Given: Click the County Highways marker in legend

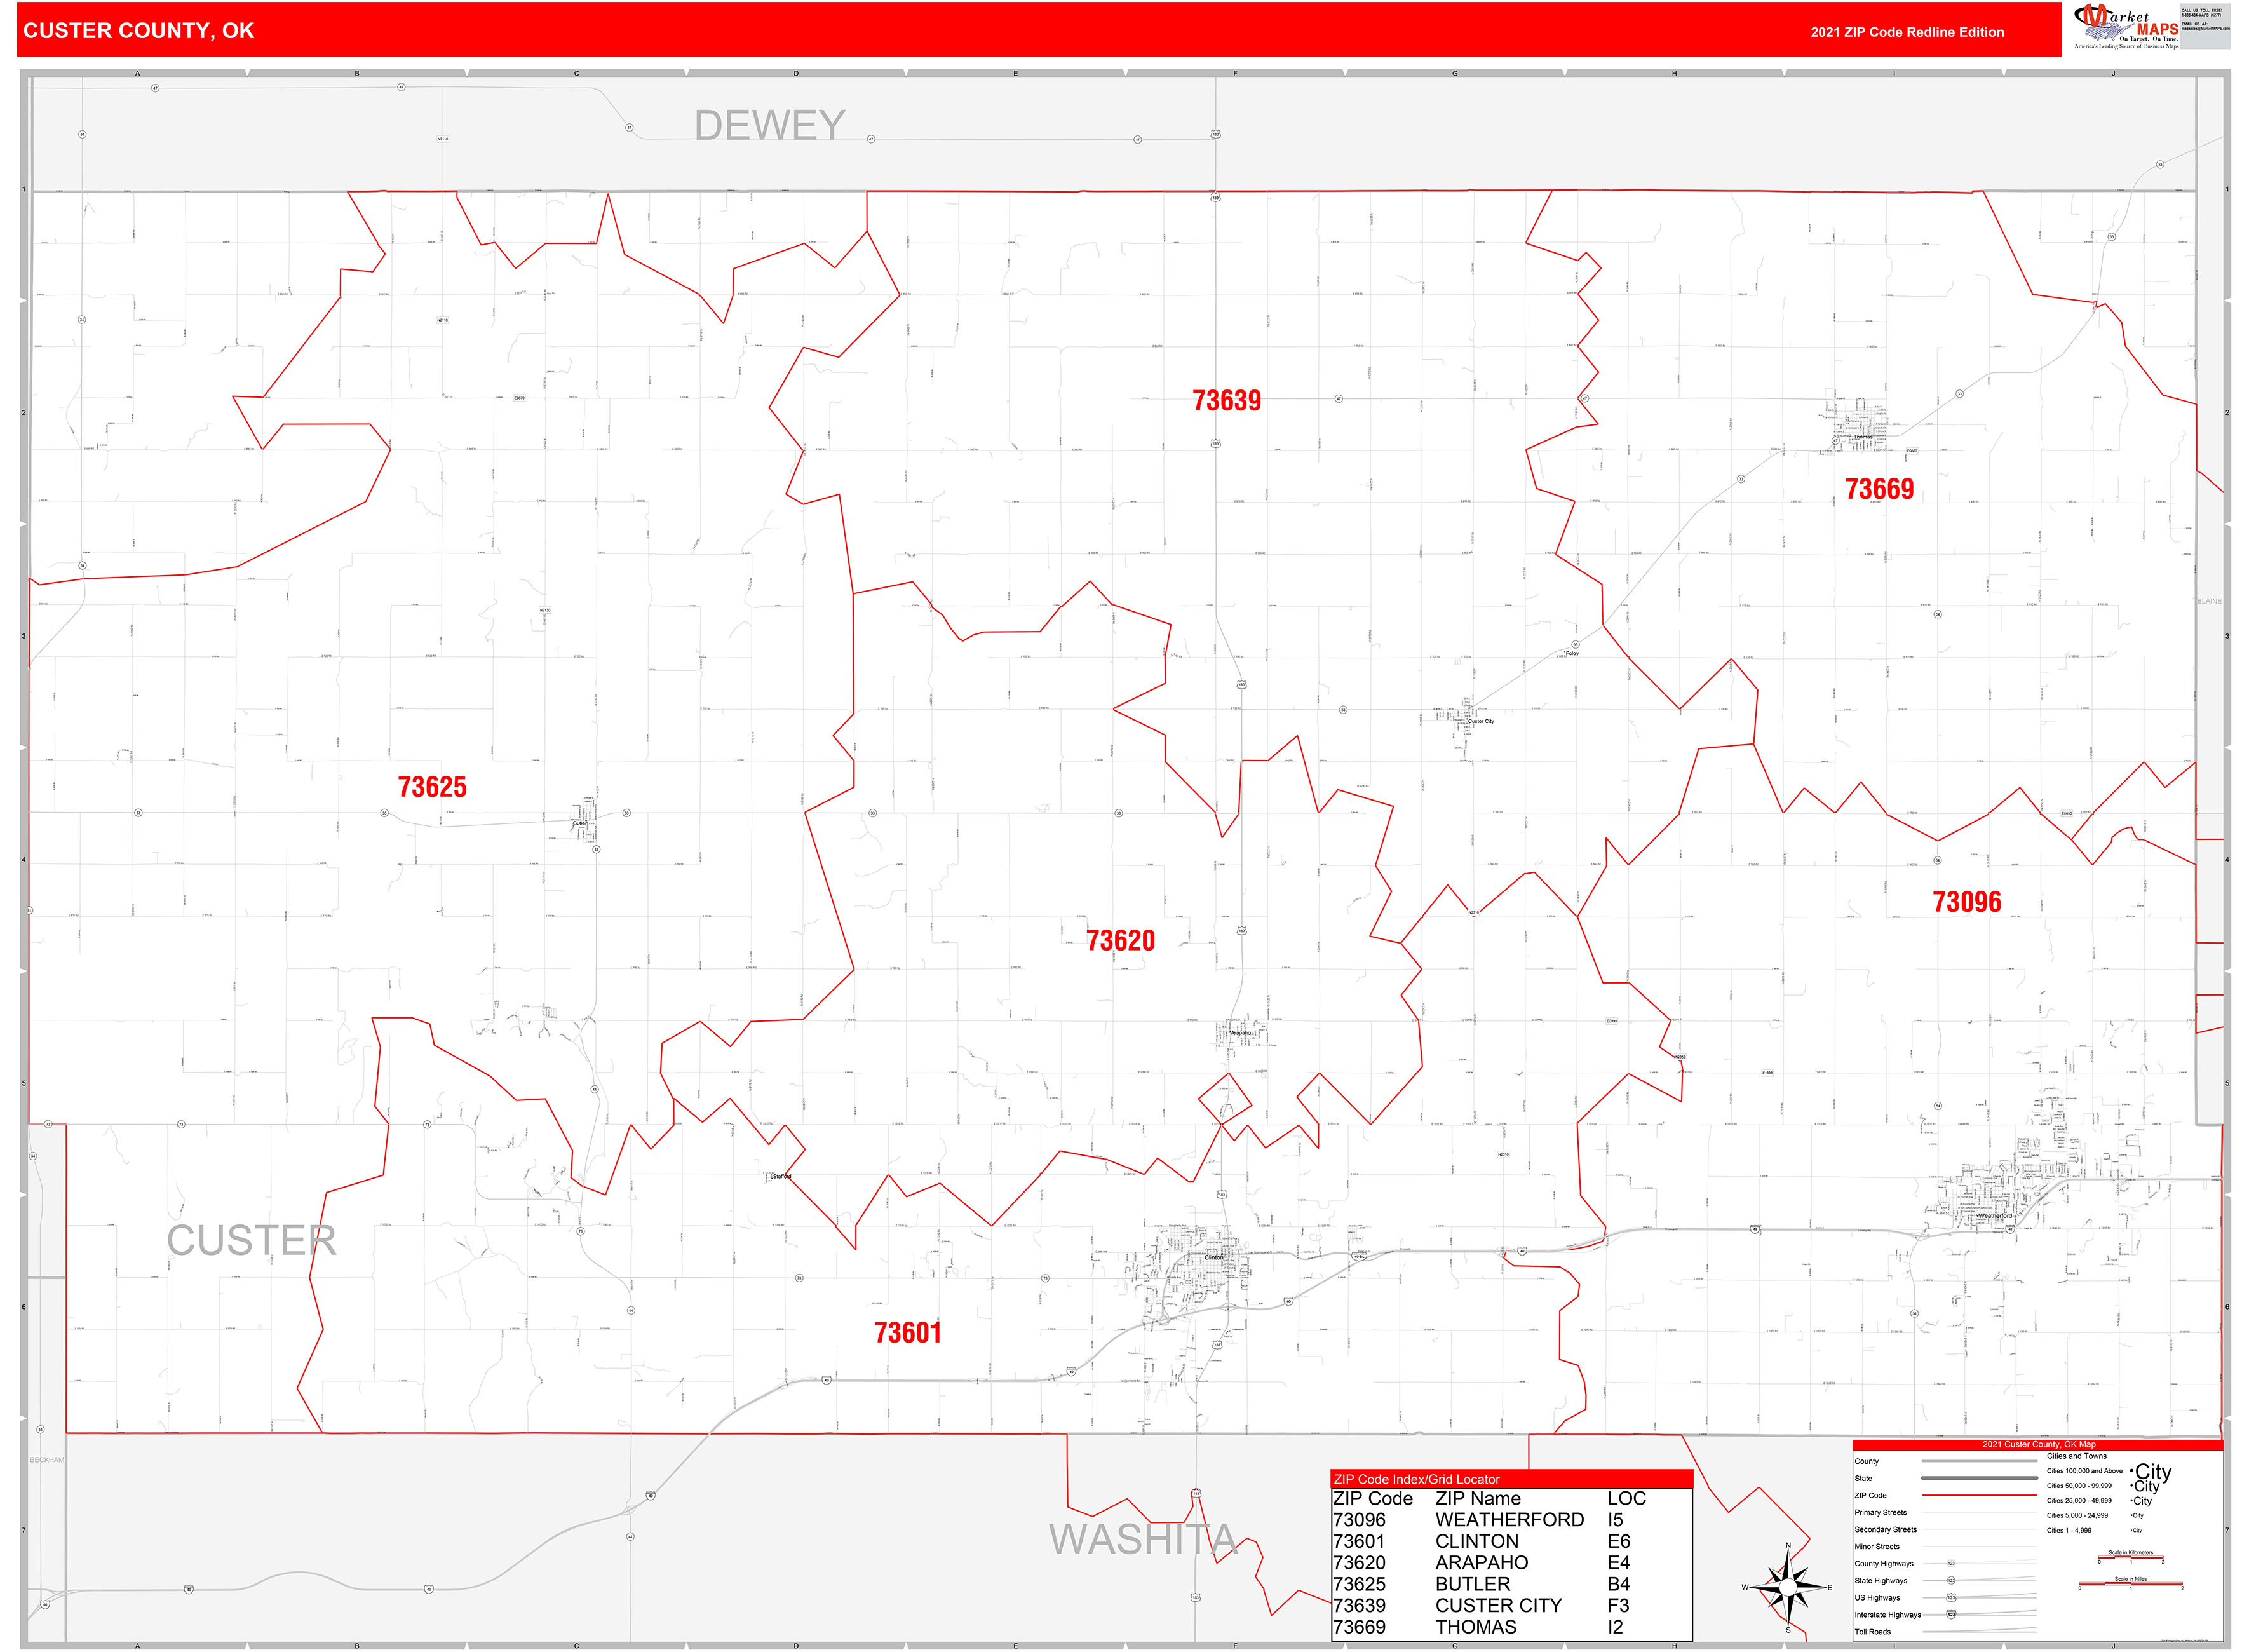Looking at the screenshot, I should coord(1951,1564).
